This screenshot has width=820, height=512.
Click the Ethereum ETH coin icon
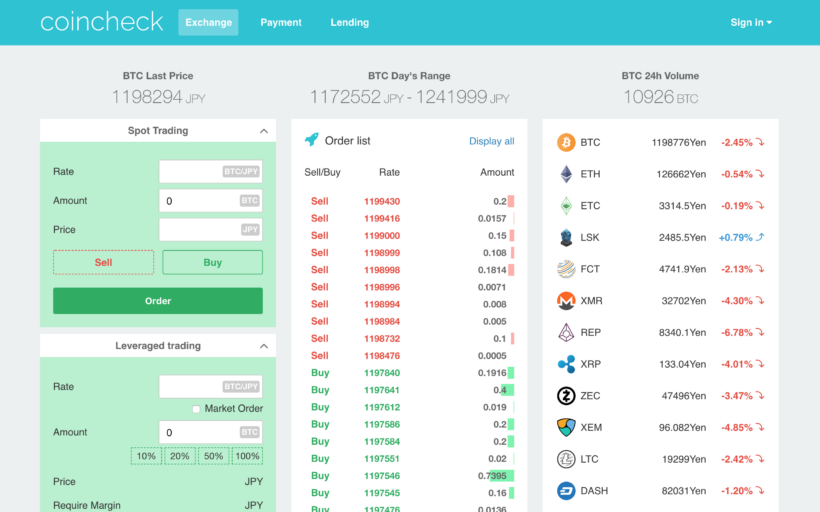(566, 174)
